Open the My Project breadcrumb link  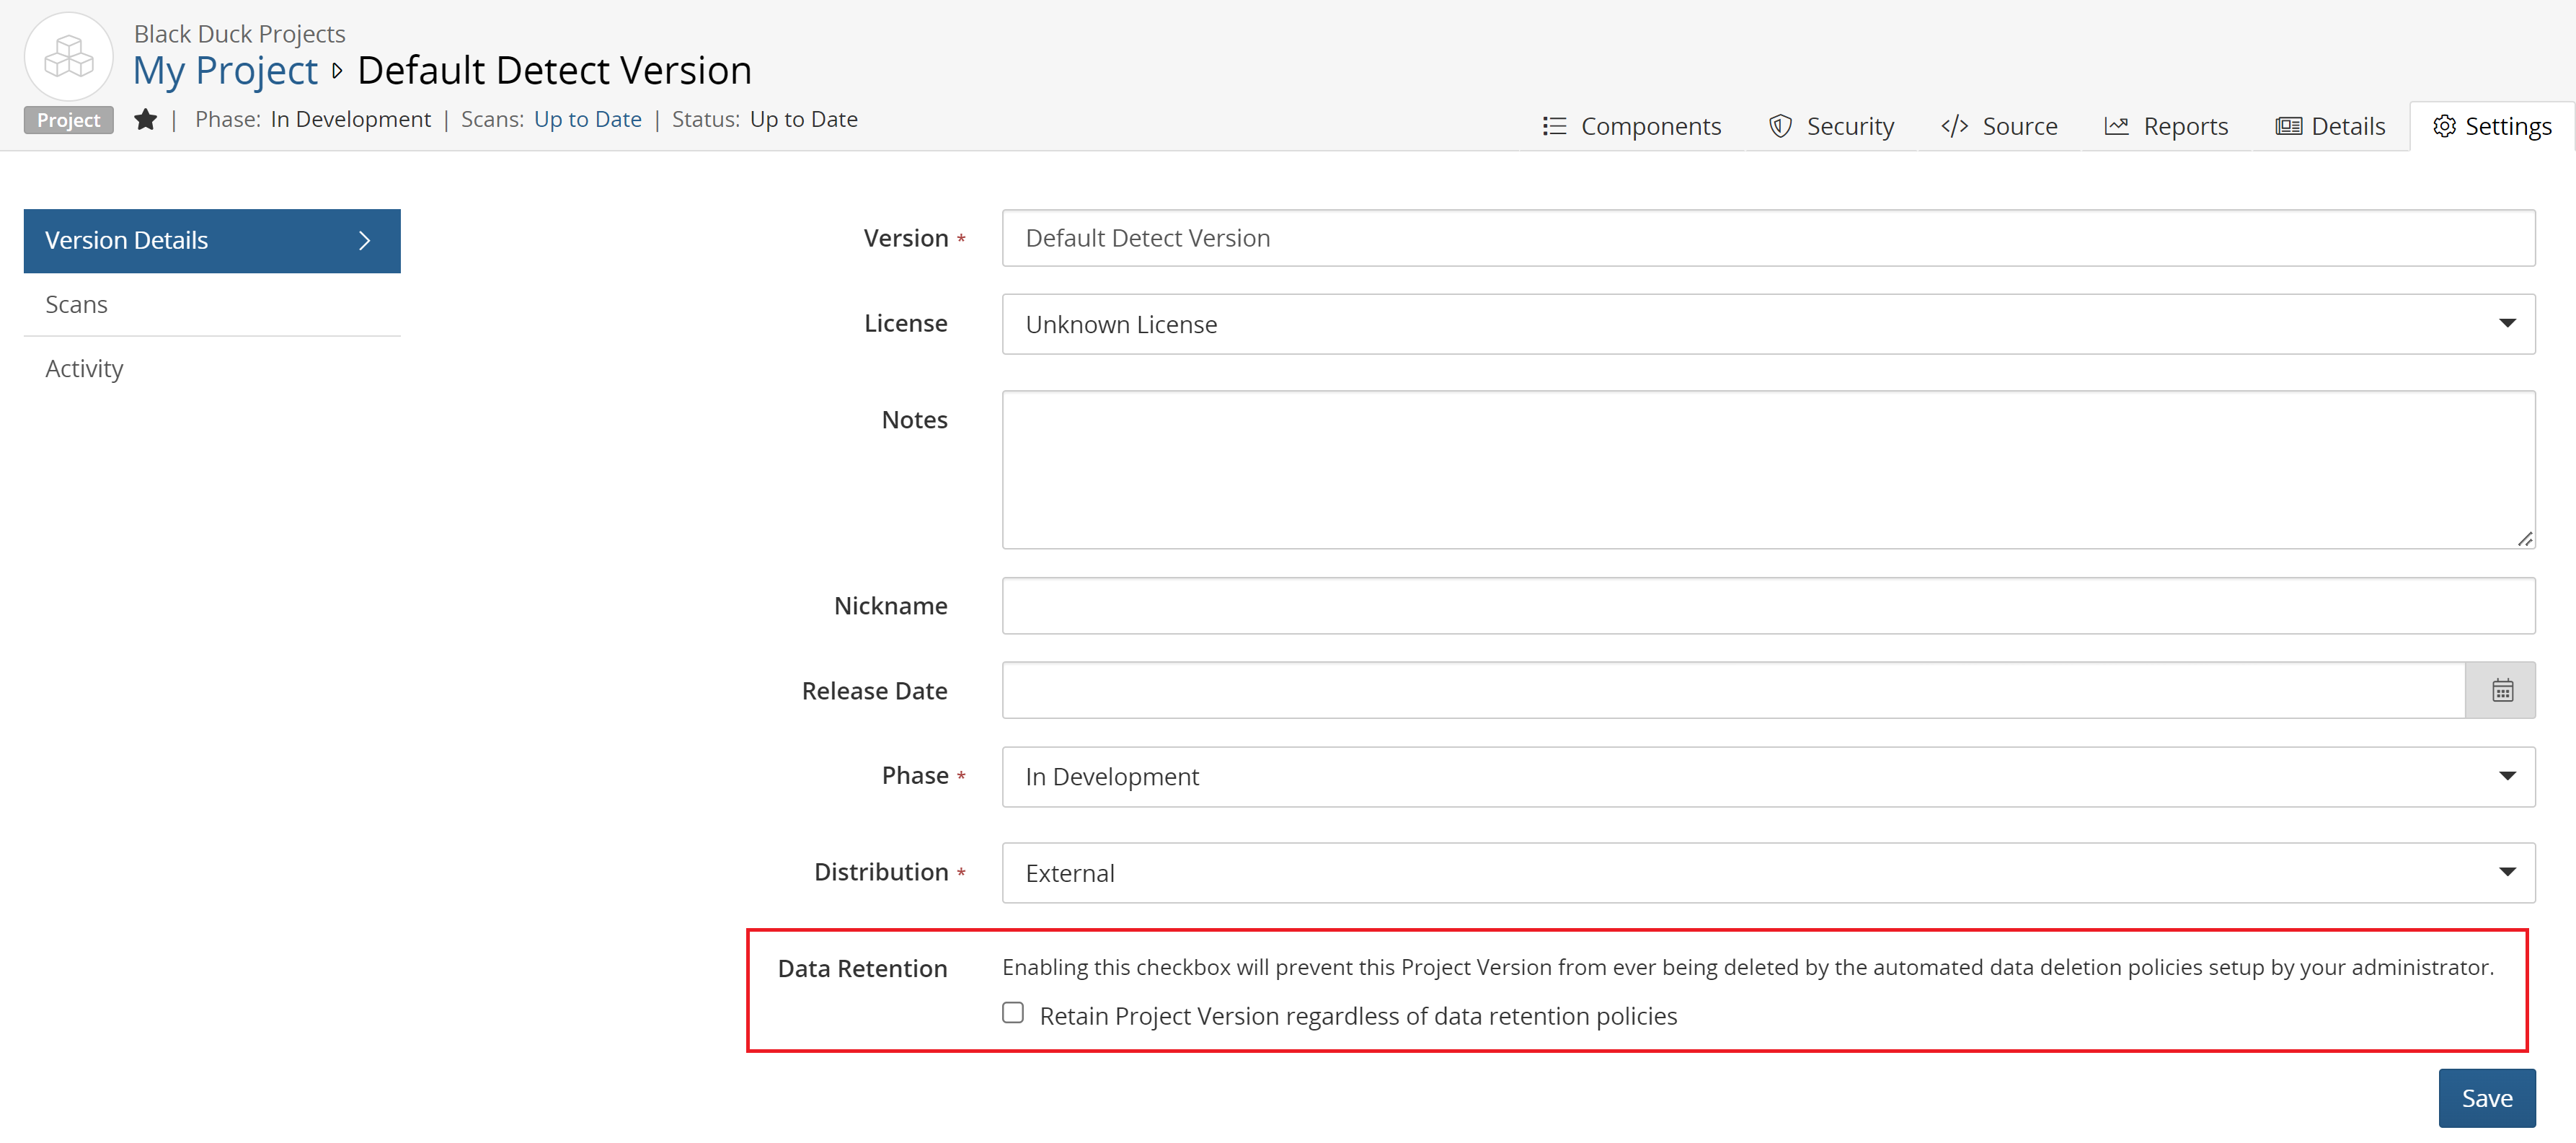click(225, 71)
